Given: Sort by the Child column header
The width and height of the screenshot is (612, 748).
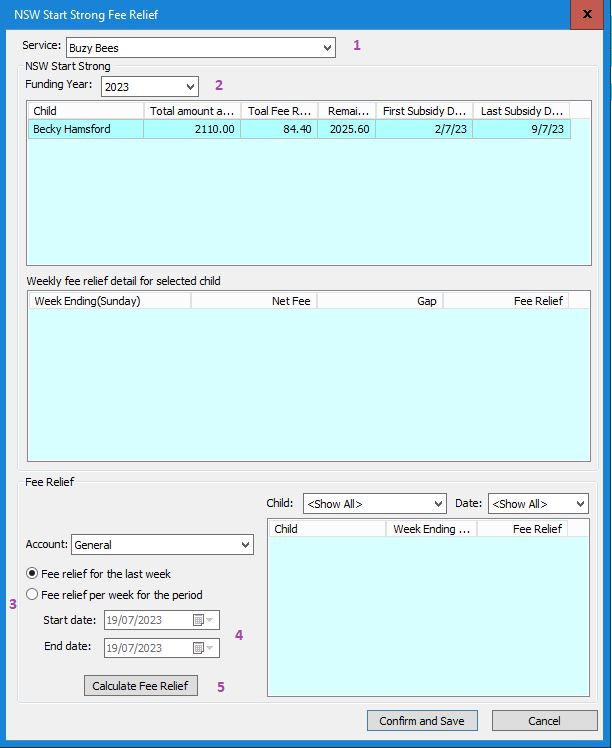Looking at the screenshot, I should [x=85, y=111].
